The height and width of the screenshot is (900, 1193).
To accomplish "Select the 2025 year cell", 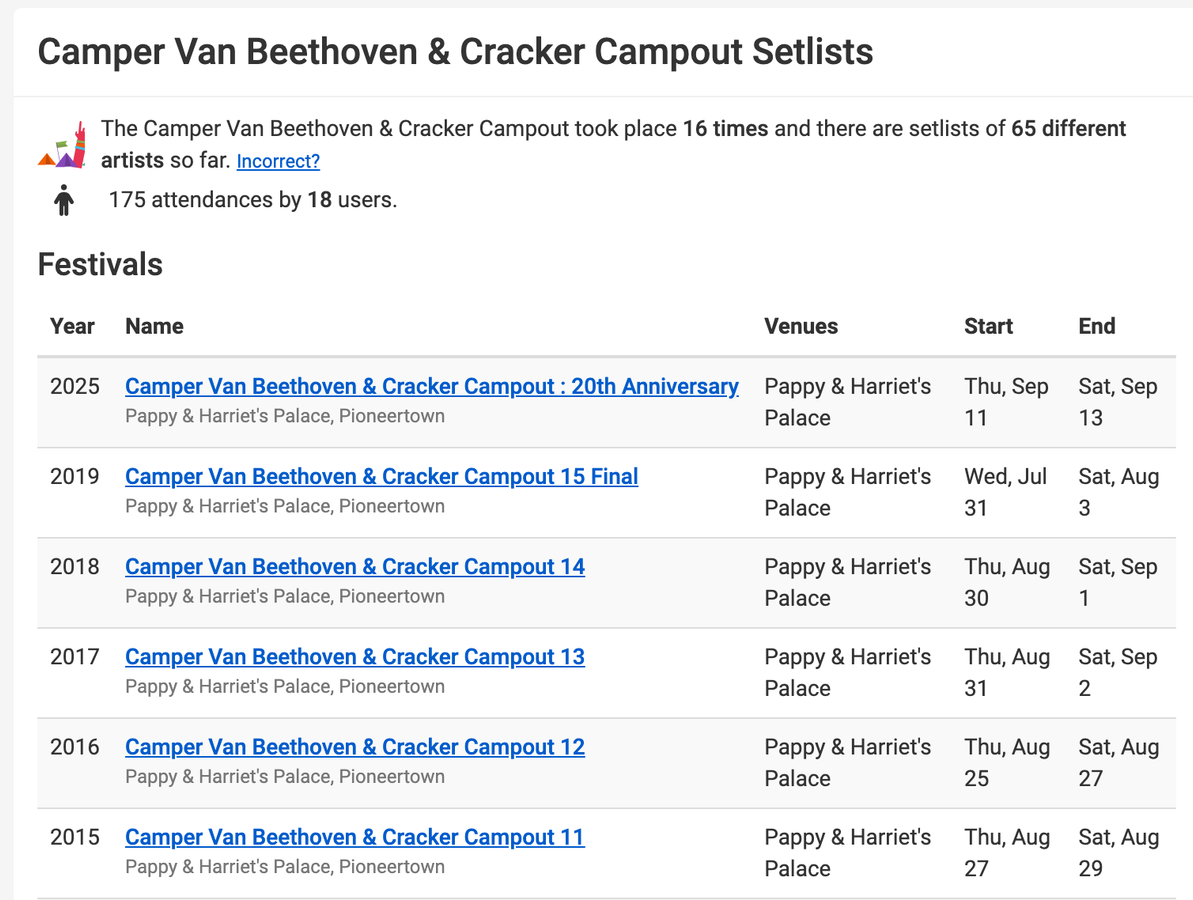I will pyautogui.click(x=75, y=386).
